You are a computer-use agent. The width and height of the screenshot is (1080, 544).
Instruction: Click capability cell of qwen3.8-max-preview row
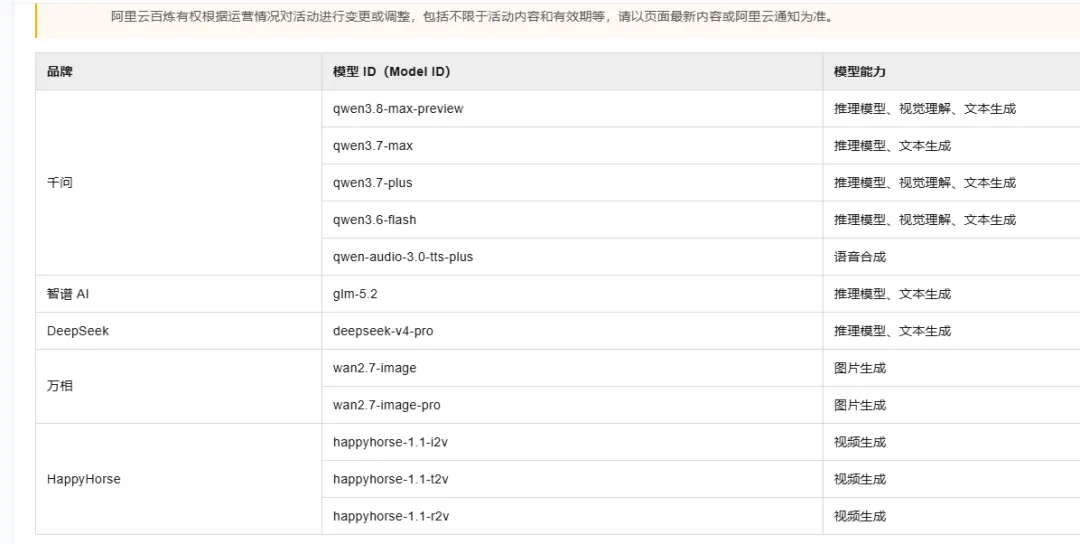pyautogui.click(x=951, y=109)
